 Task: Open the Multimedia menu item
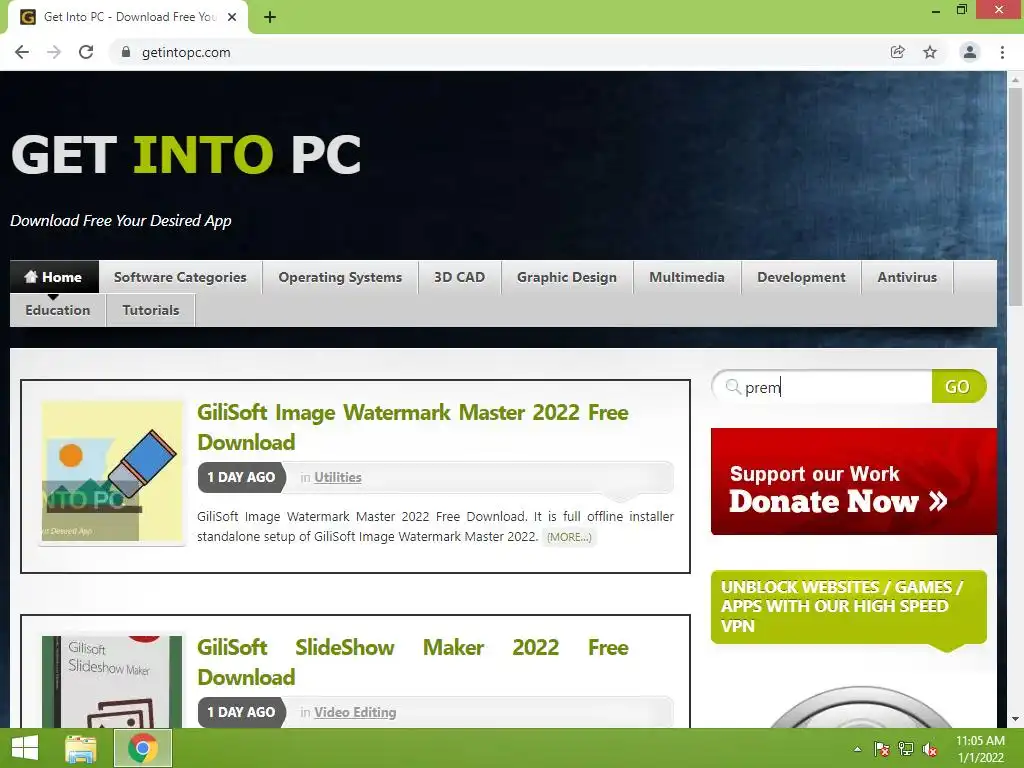687,277
